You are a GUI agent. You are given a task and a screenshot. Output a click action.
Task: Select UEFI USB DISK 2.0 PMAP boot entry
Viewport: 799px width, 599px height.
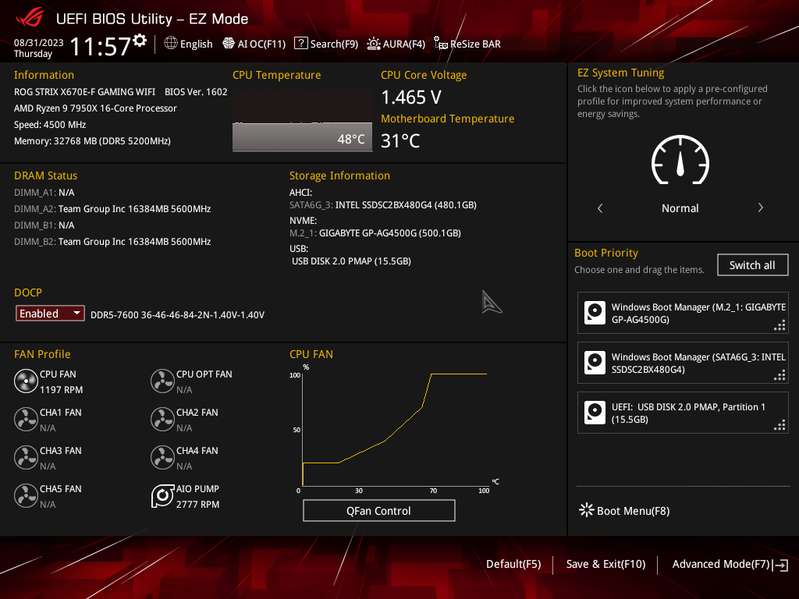click(x=682, y=413)
